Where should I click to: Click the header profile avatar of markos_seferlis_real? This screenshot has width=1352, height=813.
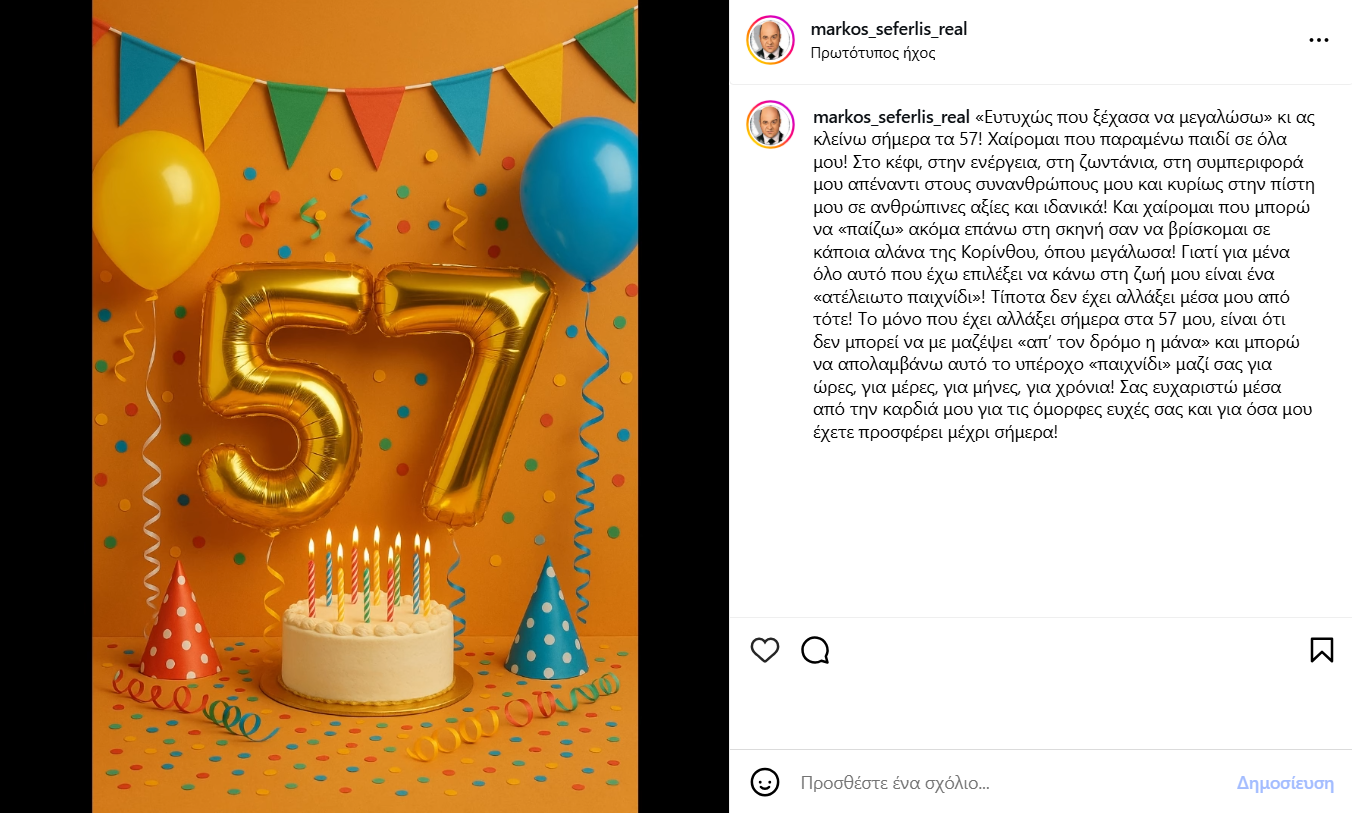(771, 40)
